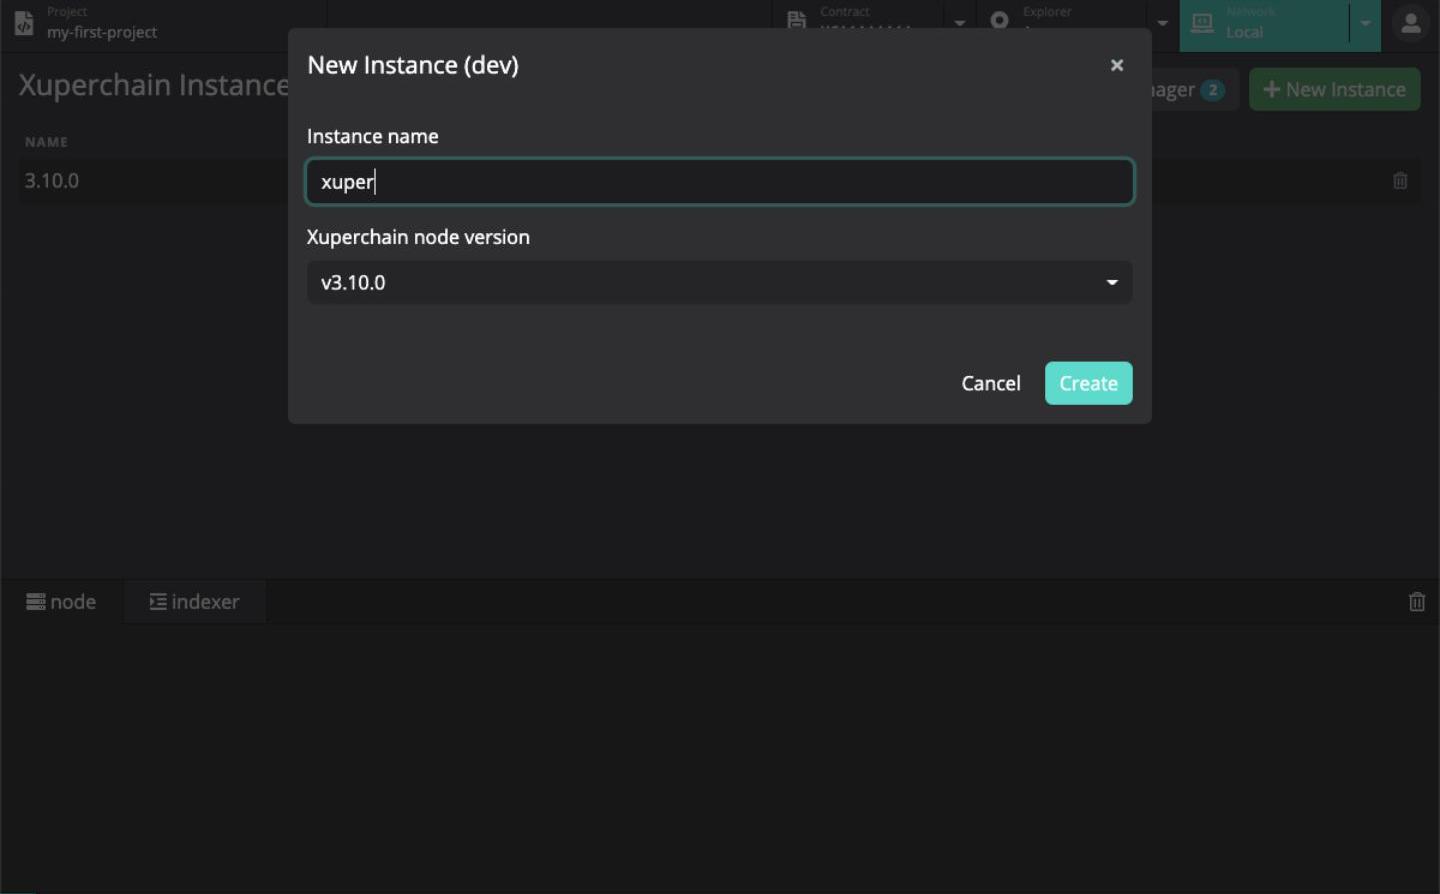The image size is (1440, 894).
Task: Click the Contract document icon
Action: (797, 20)
